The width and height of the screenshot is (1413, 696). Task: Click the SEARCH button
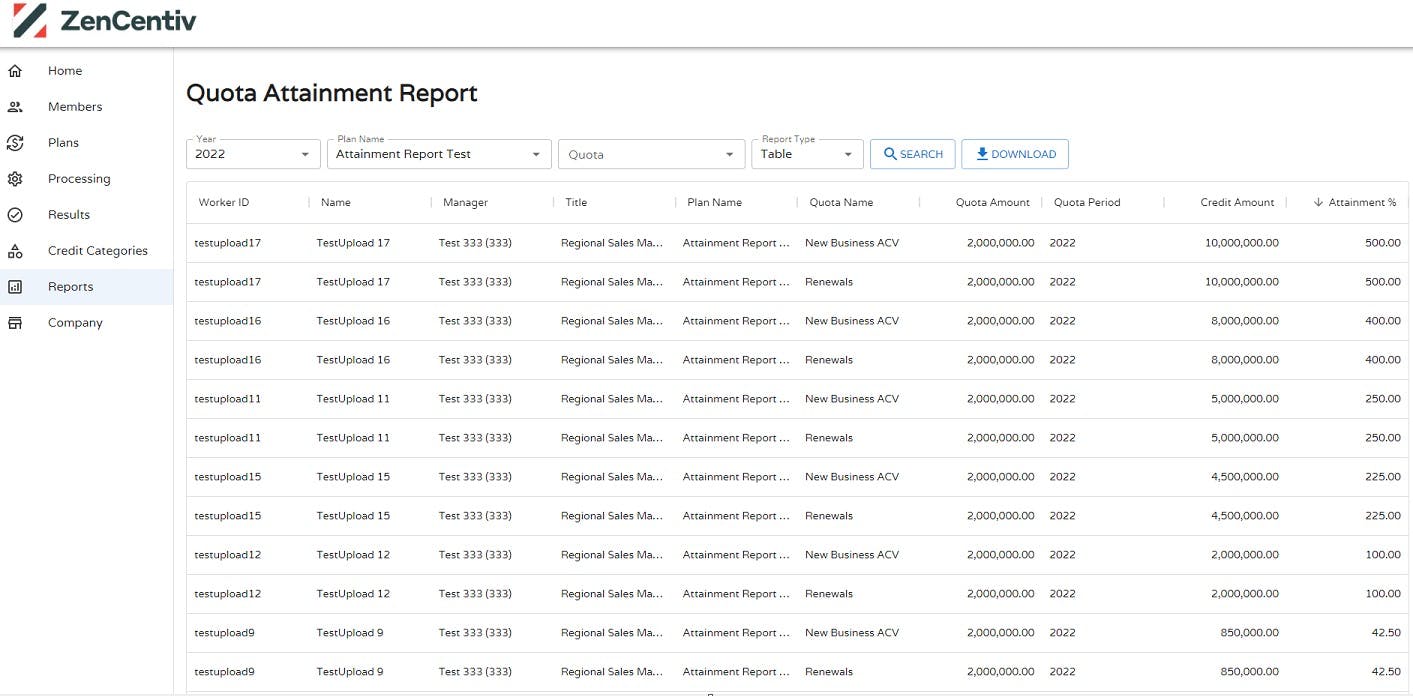pyautogui.click(x=912, y=154)
